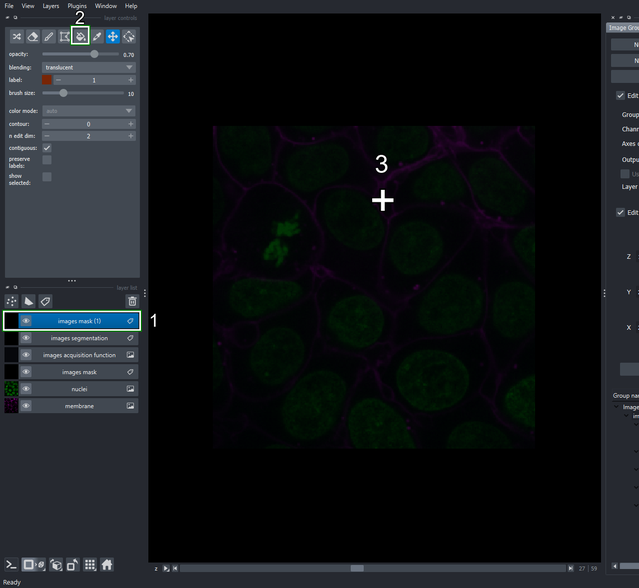Open the Plugins menu
This screenshot has width=639, height=588.
[x=77, y=6]
